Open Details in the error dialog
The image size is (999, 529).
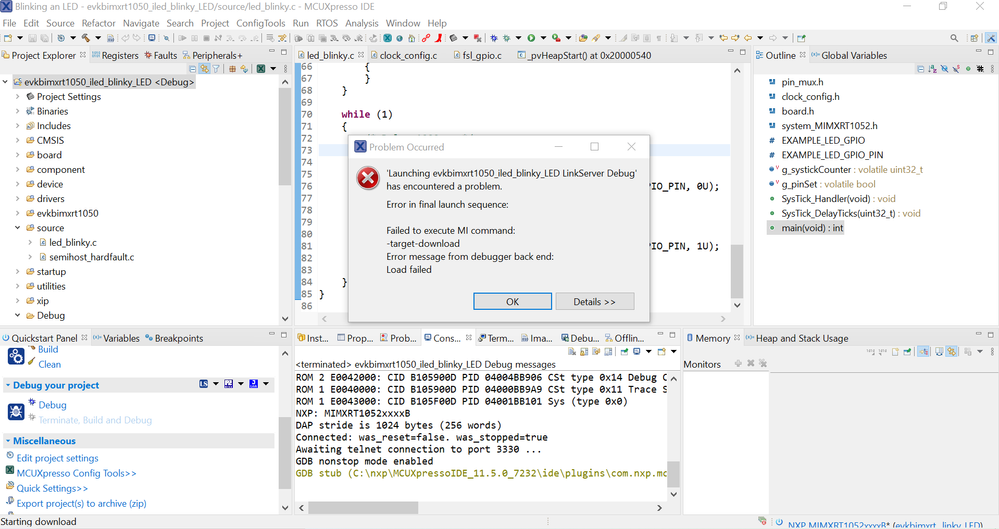(x=594, y=301)
